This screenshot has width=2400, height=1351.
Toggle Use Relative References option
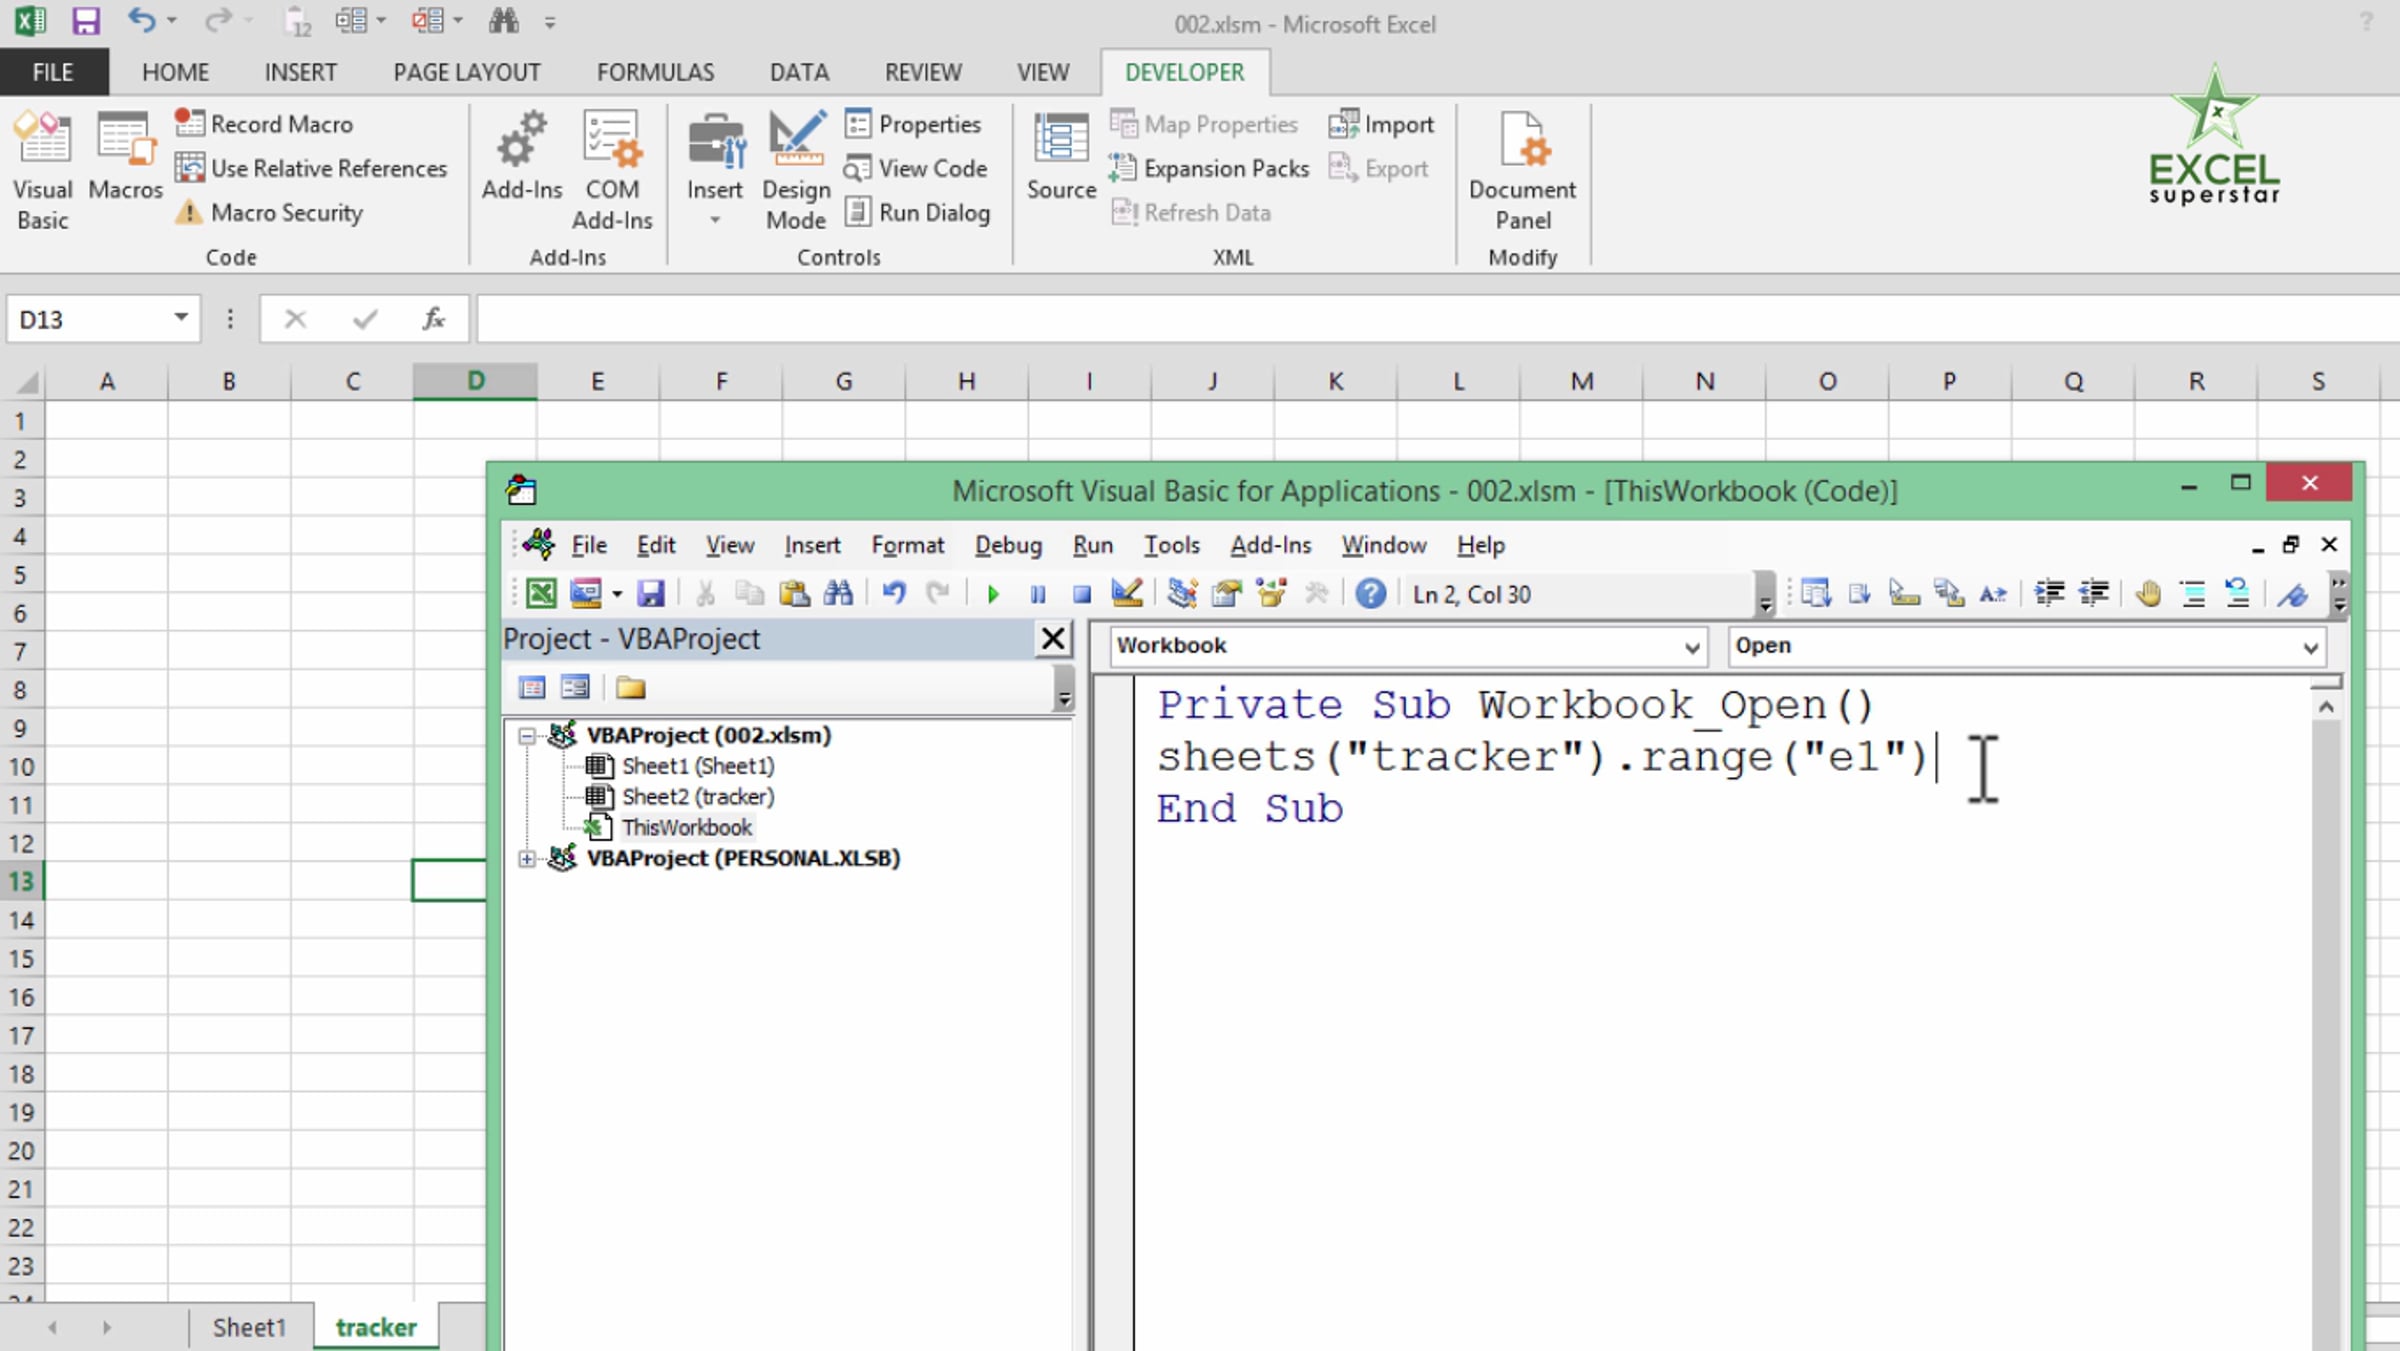coord(312,168)
